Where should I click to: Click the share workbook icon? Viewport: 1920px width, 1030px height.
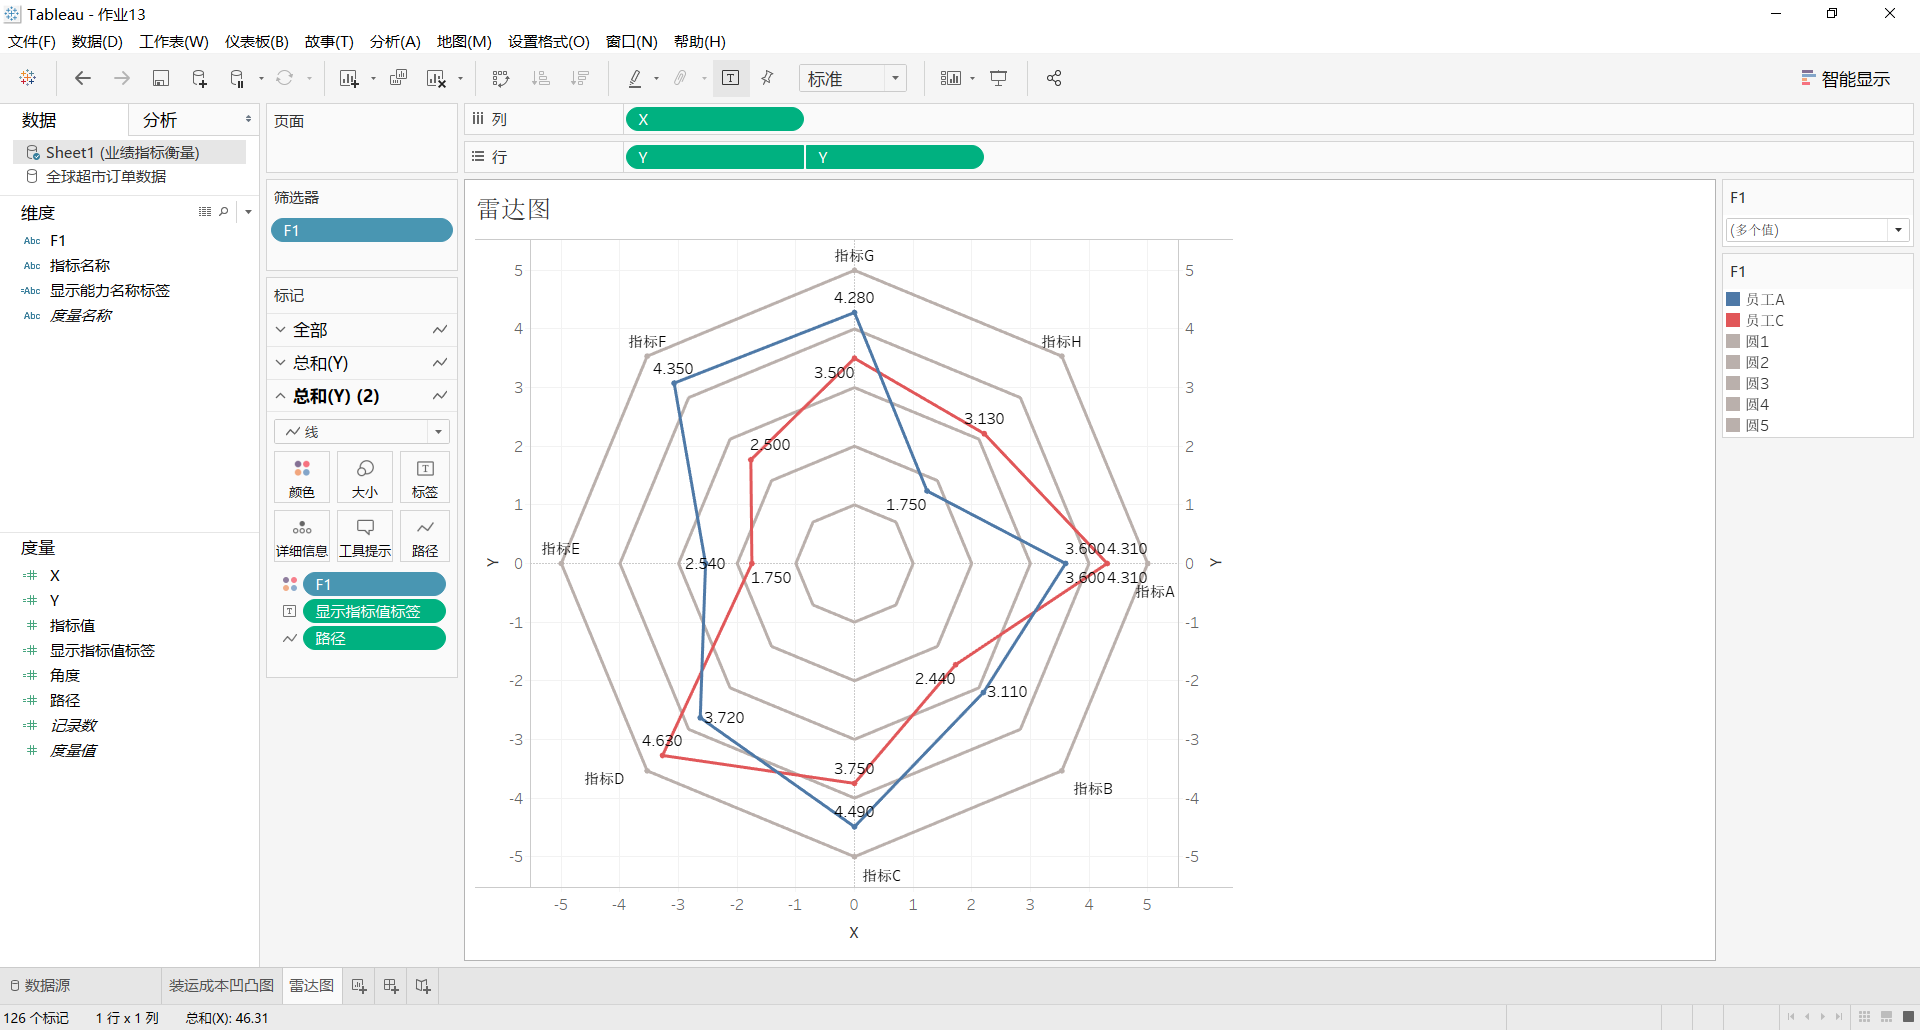coord(1054,78)
